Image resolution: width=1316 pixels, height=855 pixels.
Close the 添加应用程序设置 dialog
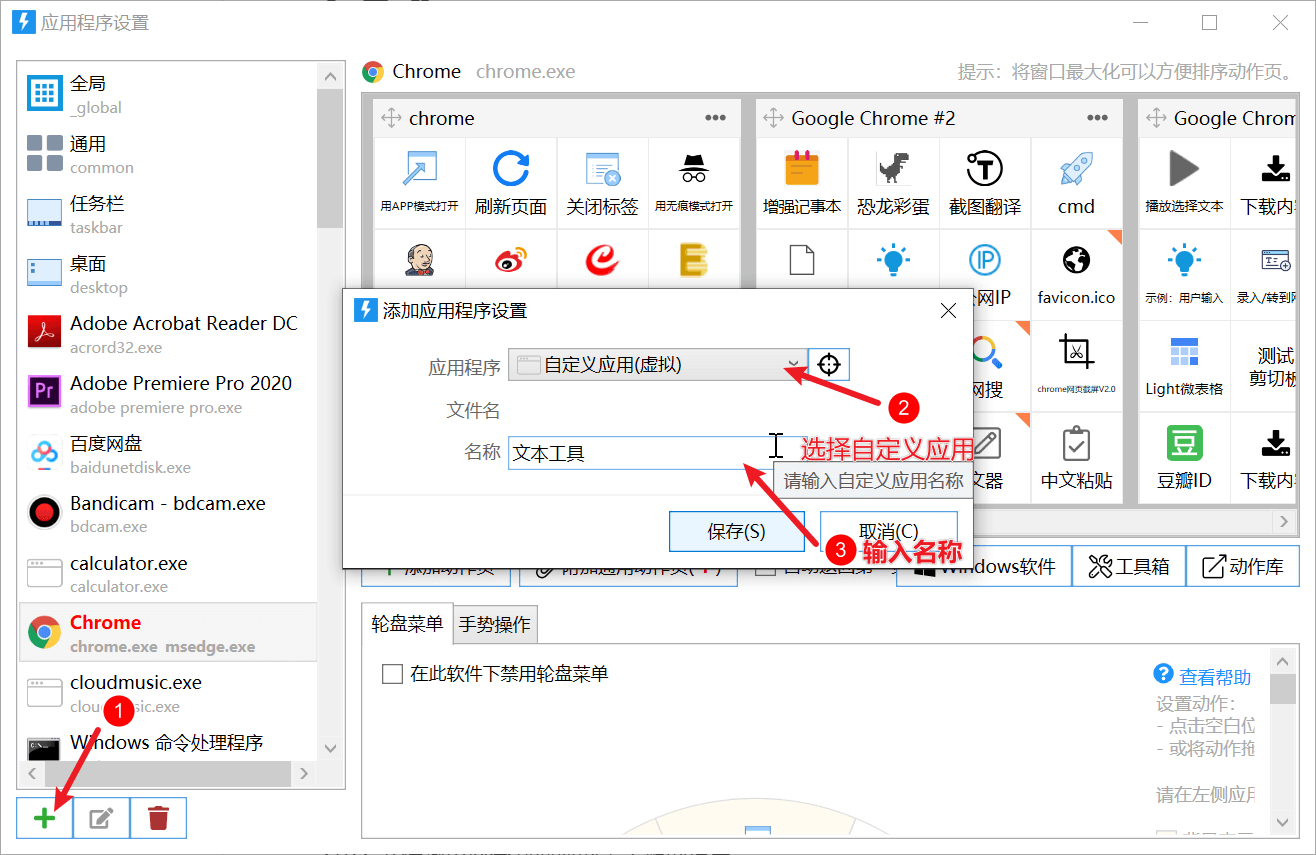pos(949,311)
